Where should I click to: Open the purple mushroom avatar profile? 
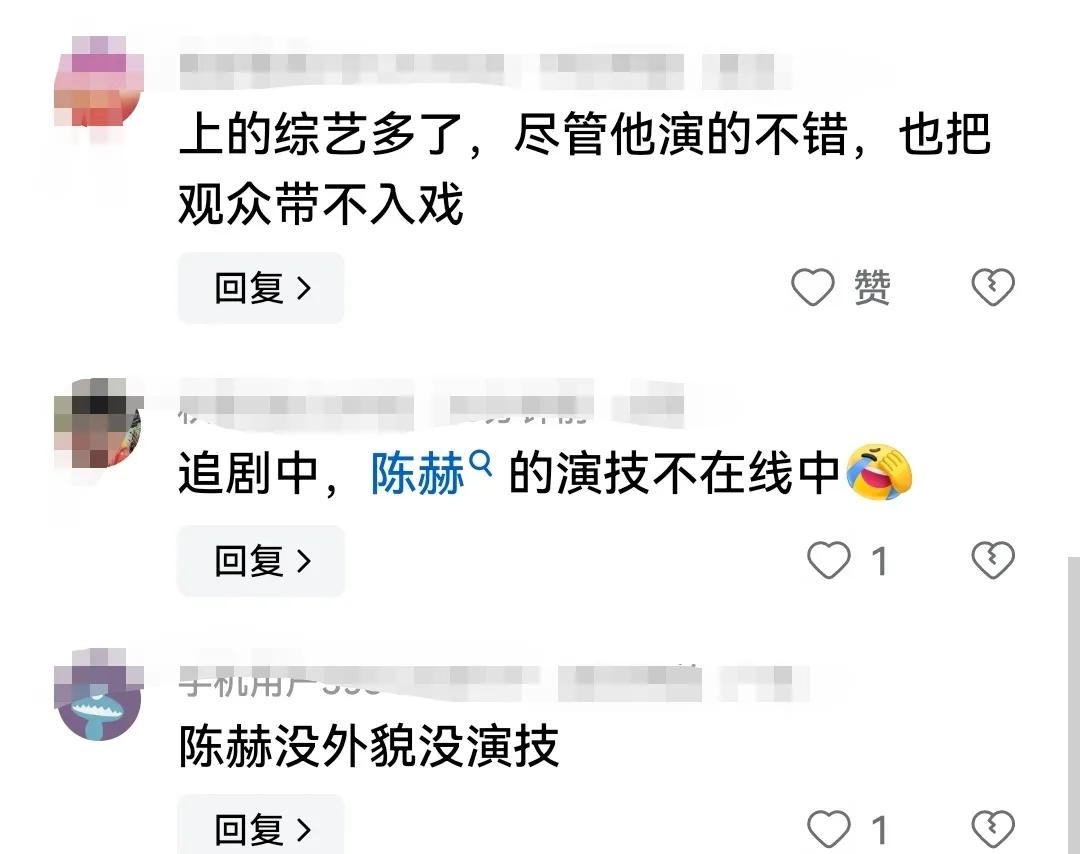tap(98, 696)
